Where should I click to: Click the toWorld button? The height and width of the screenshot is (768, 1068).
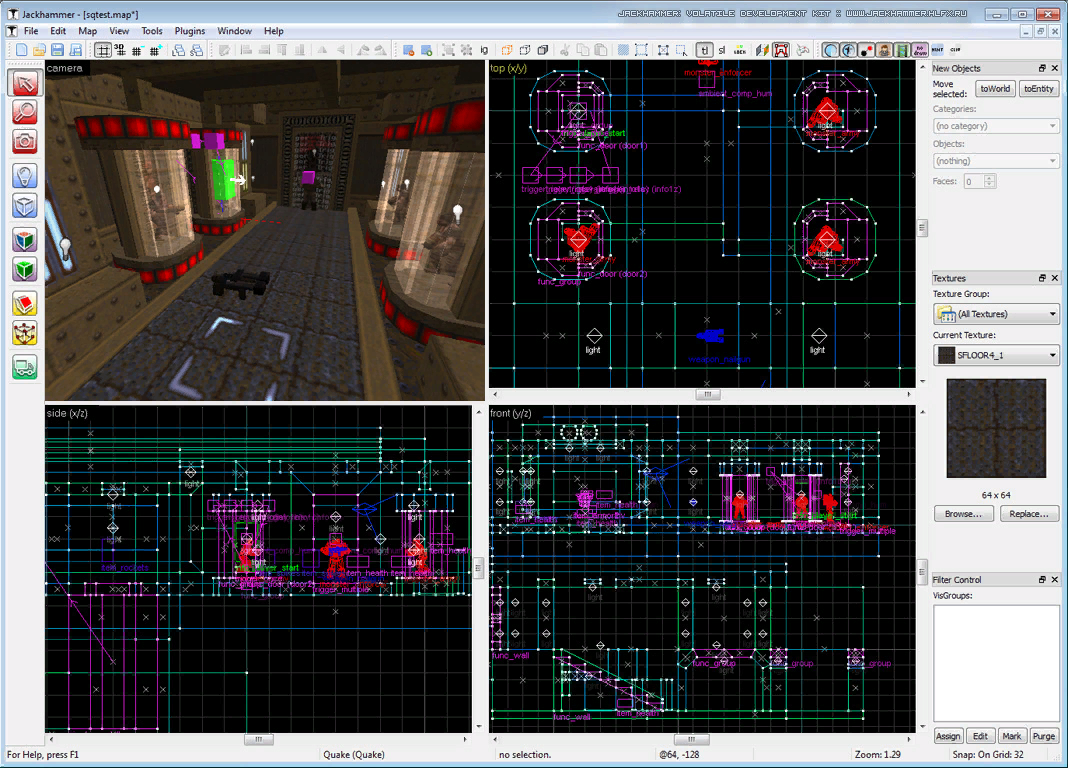coord(995,89)
